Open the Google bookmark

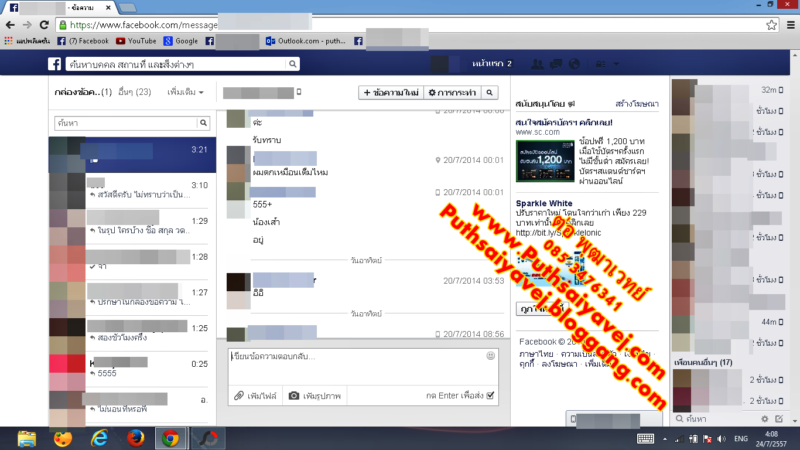click(181, 41)
